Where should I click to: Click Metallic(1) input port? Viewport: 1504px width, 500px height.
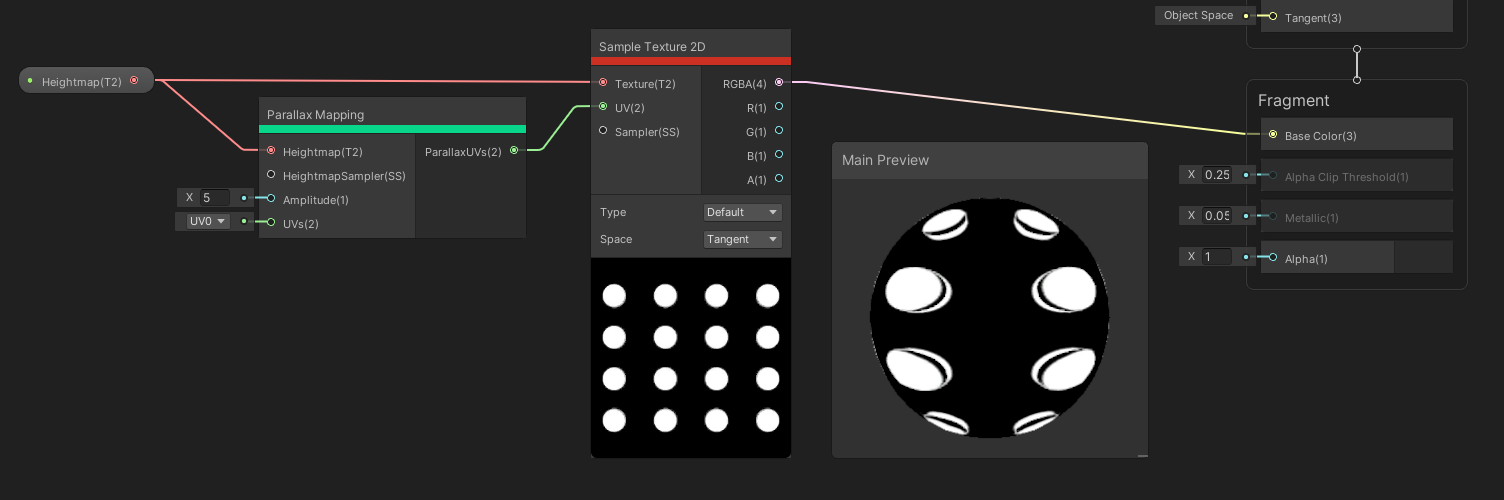tap(1273, 217)
